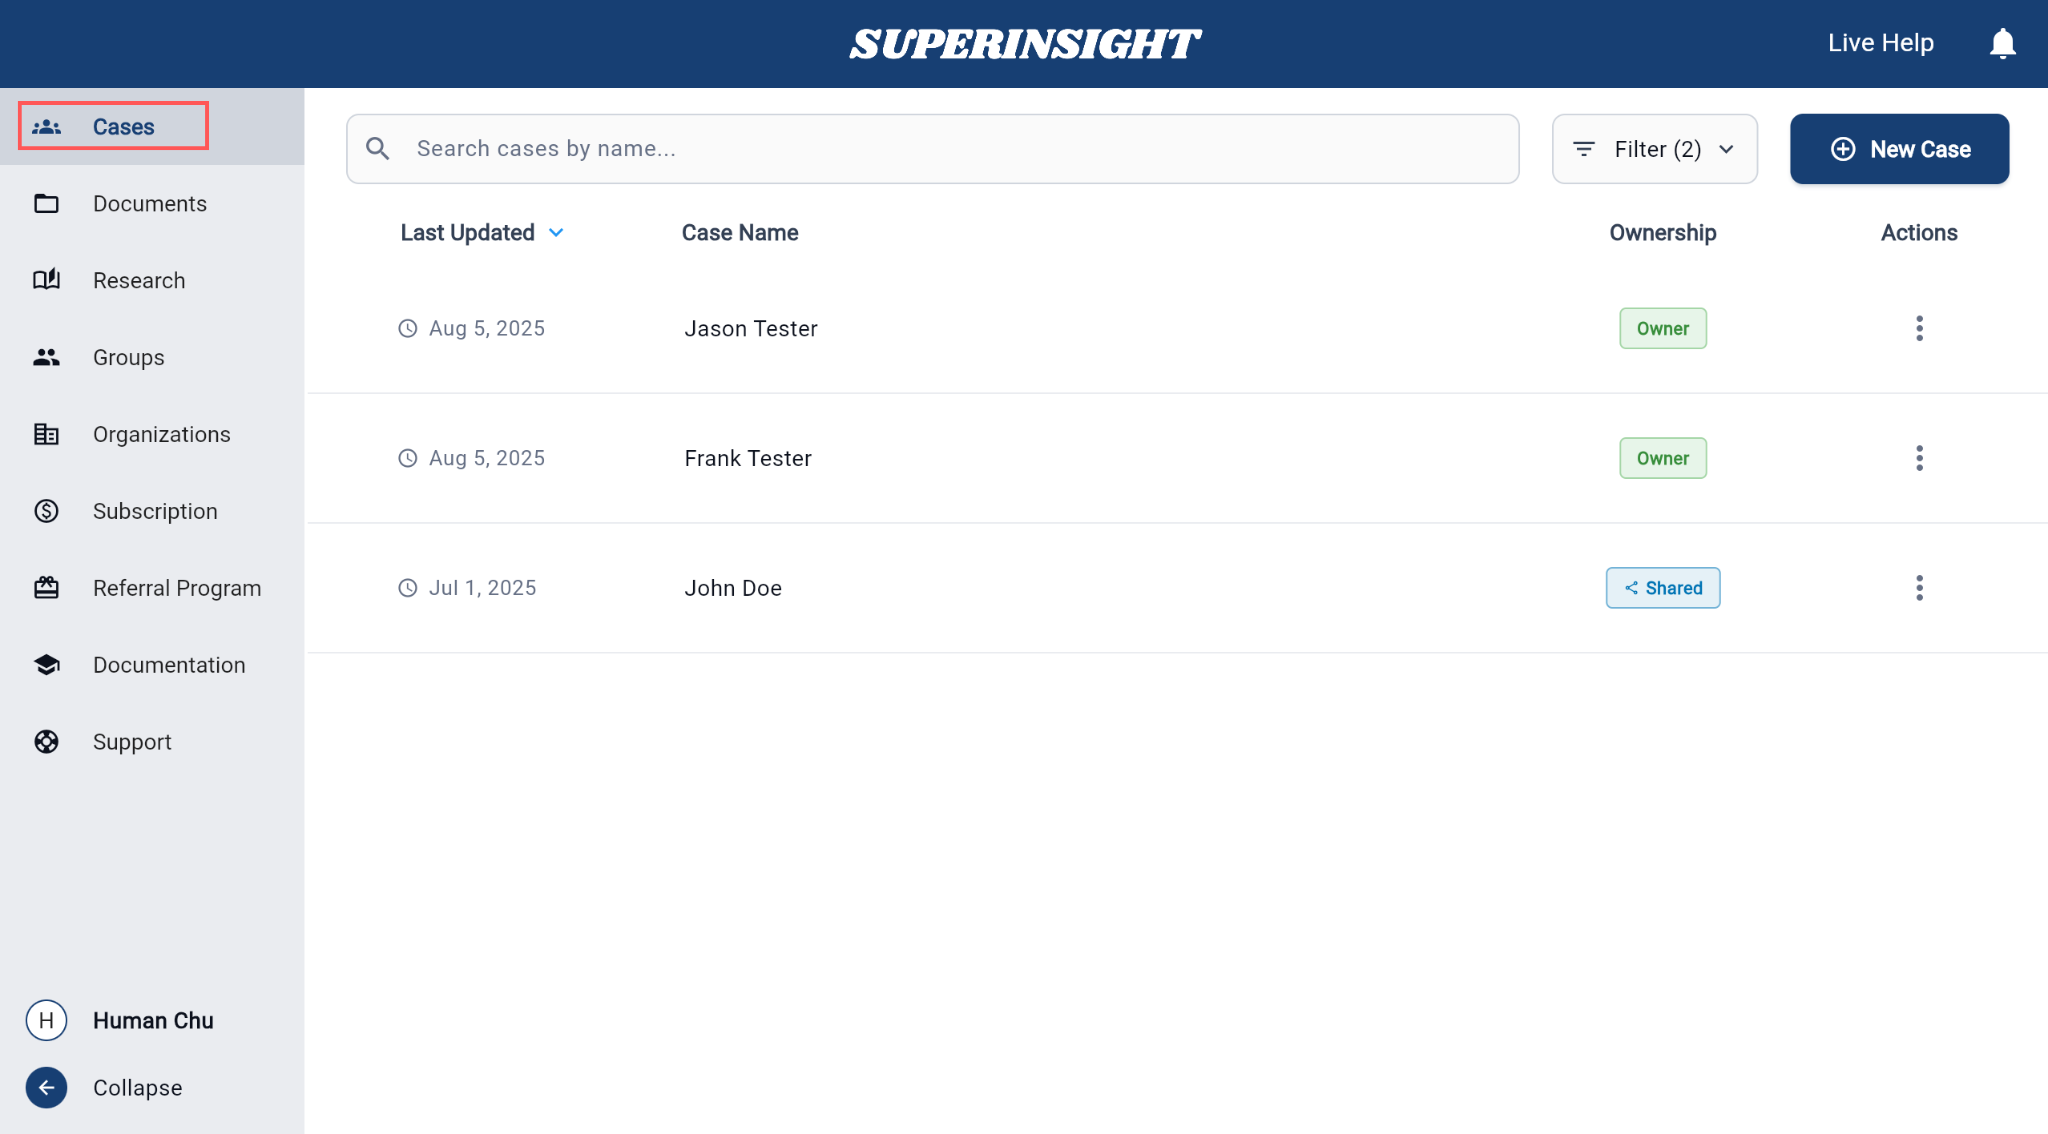Click the Referral Program gift icon
The width and height of the screenshot is (2048, 1134).
click(x=46, y=588)
